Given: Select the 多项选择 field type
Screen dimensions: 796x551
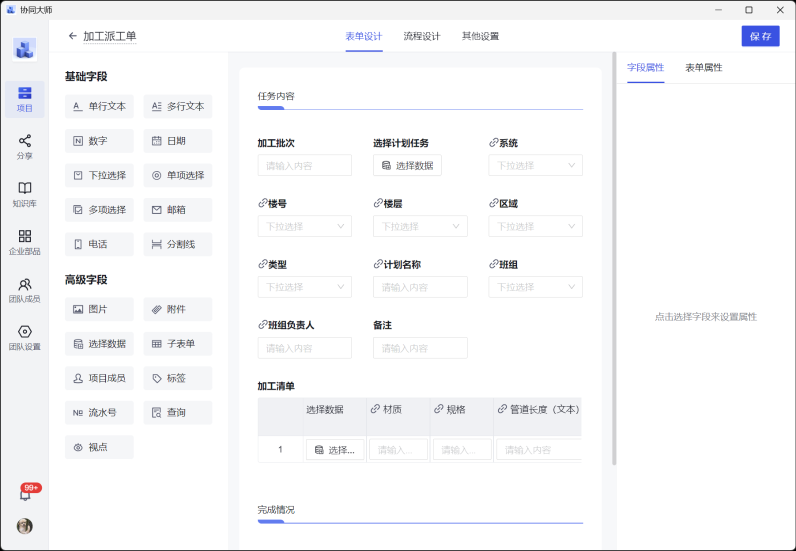Looking at the screenshot, I should coord(99,210).
